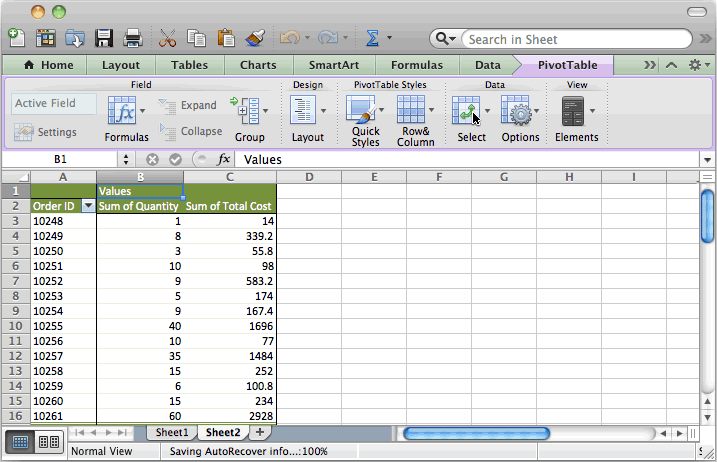Click the Search in Sheet field
The width and height of the screenshot is (717, 462).
576,39
